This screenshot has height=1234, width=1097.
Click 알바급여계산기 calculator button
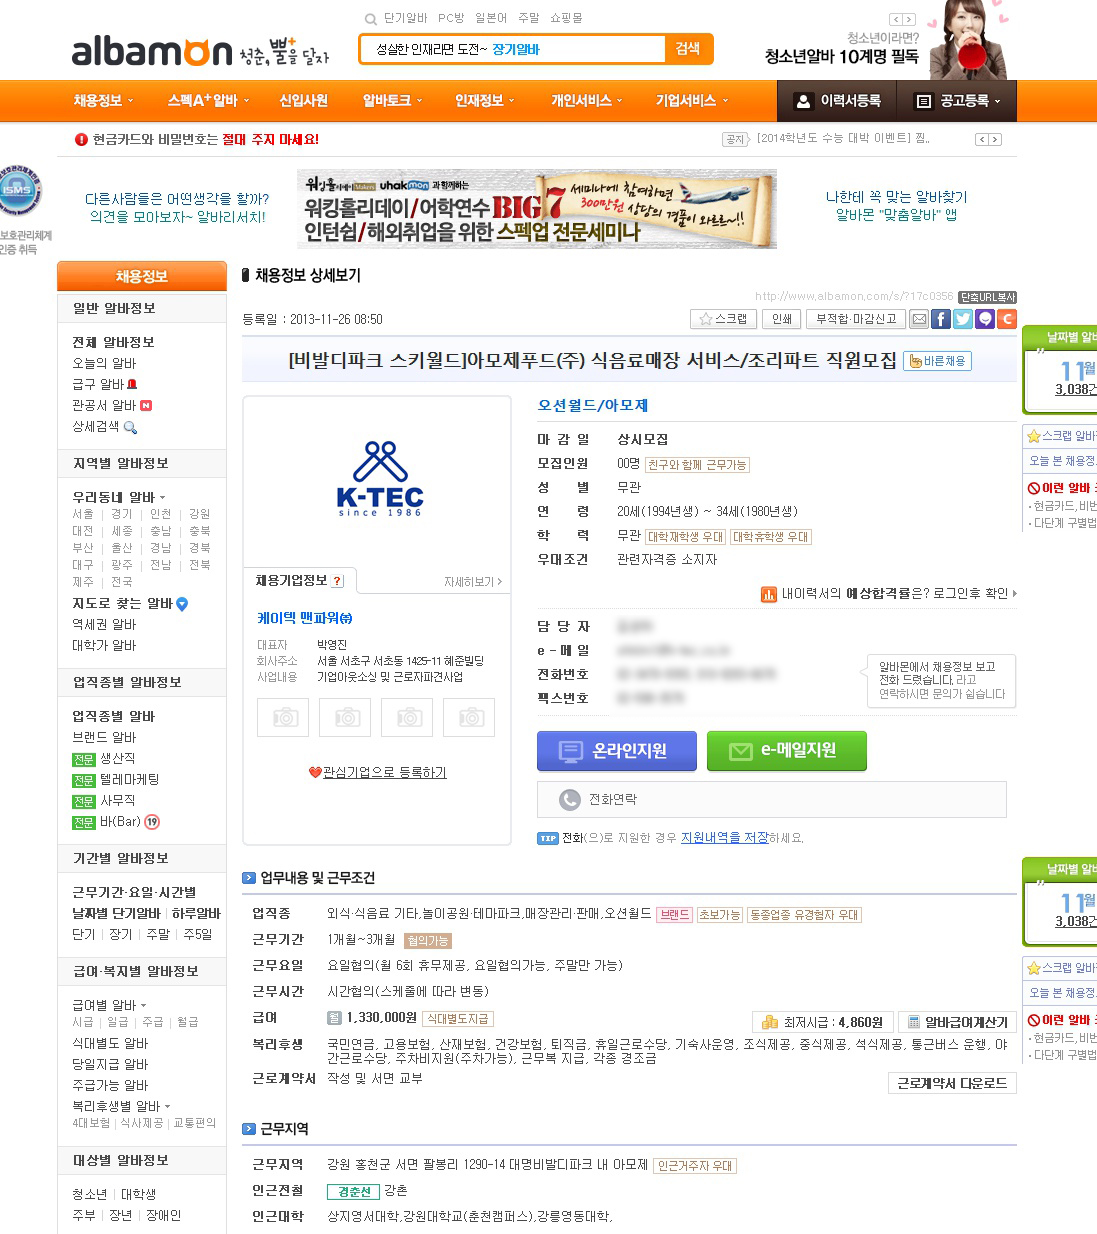tap(957, 1022)
